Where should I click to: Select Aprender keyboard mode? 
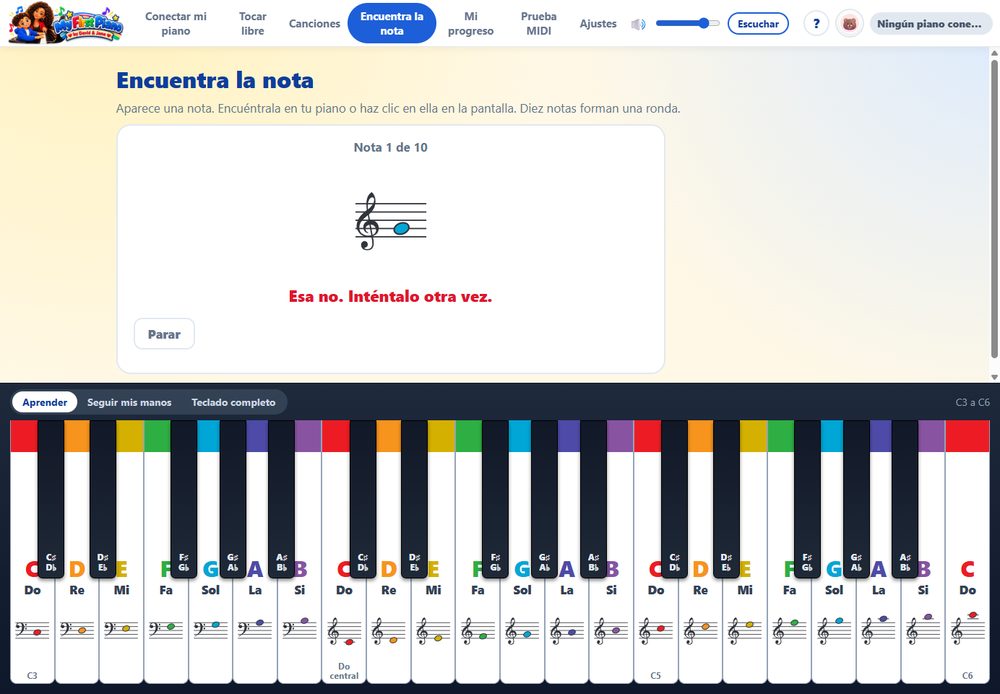click(x=45, y=402)
